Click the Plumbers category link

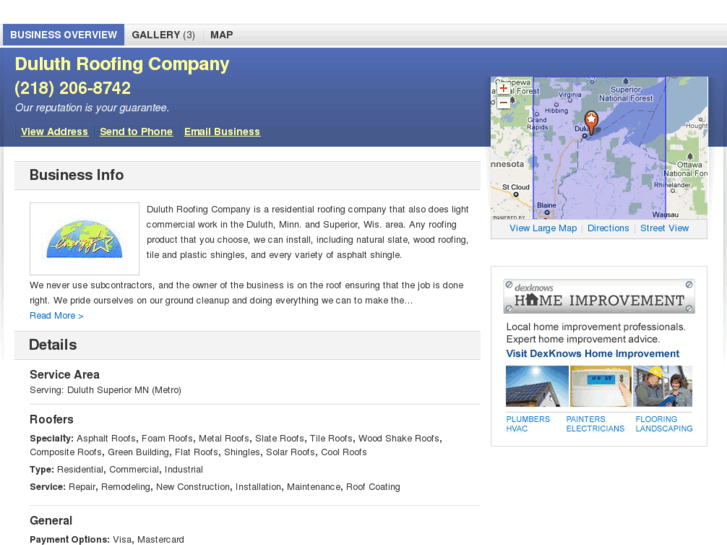(528, 419)
